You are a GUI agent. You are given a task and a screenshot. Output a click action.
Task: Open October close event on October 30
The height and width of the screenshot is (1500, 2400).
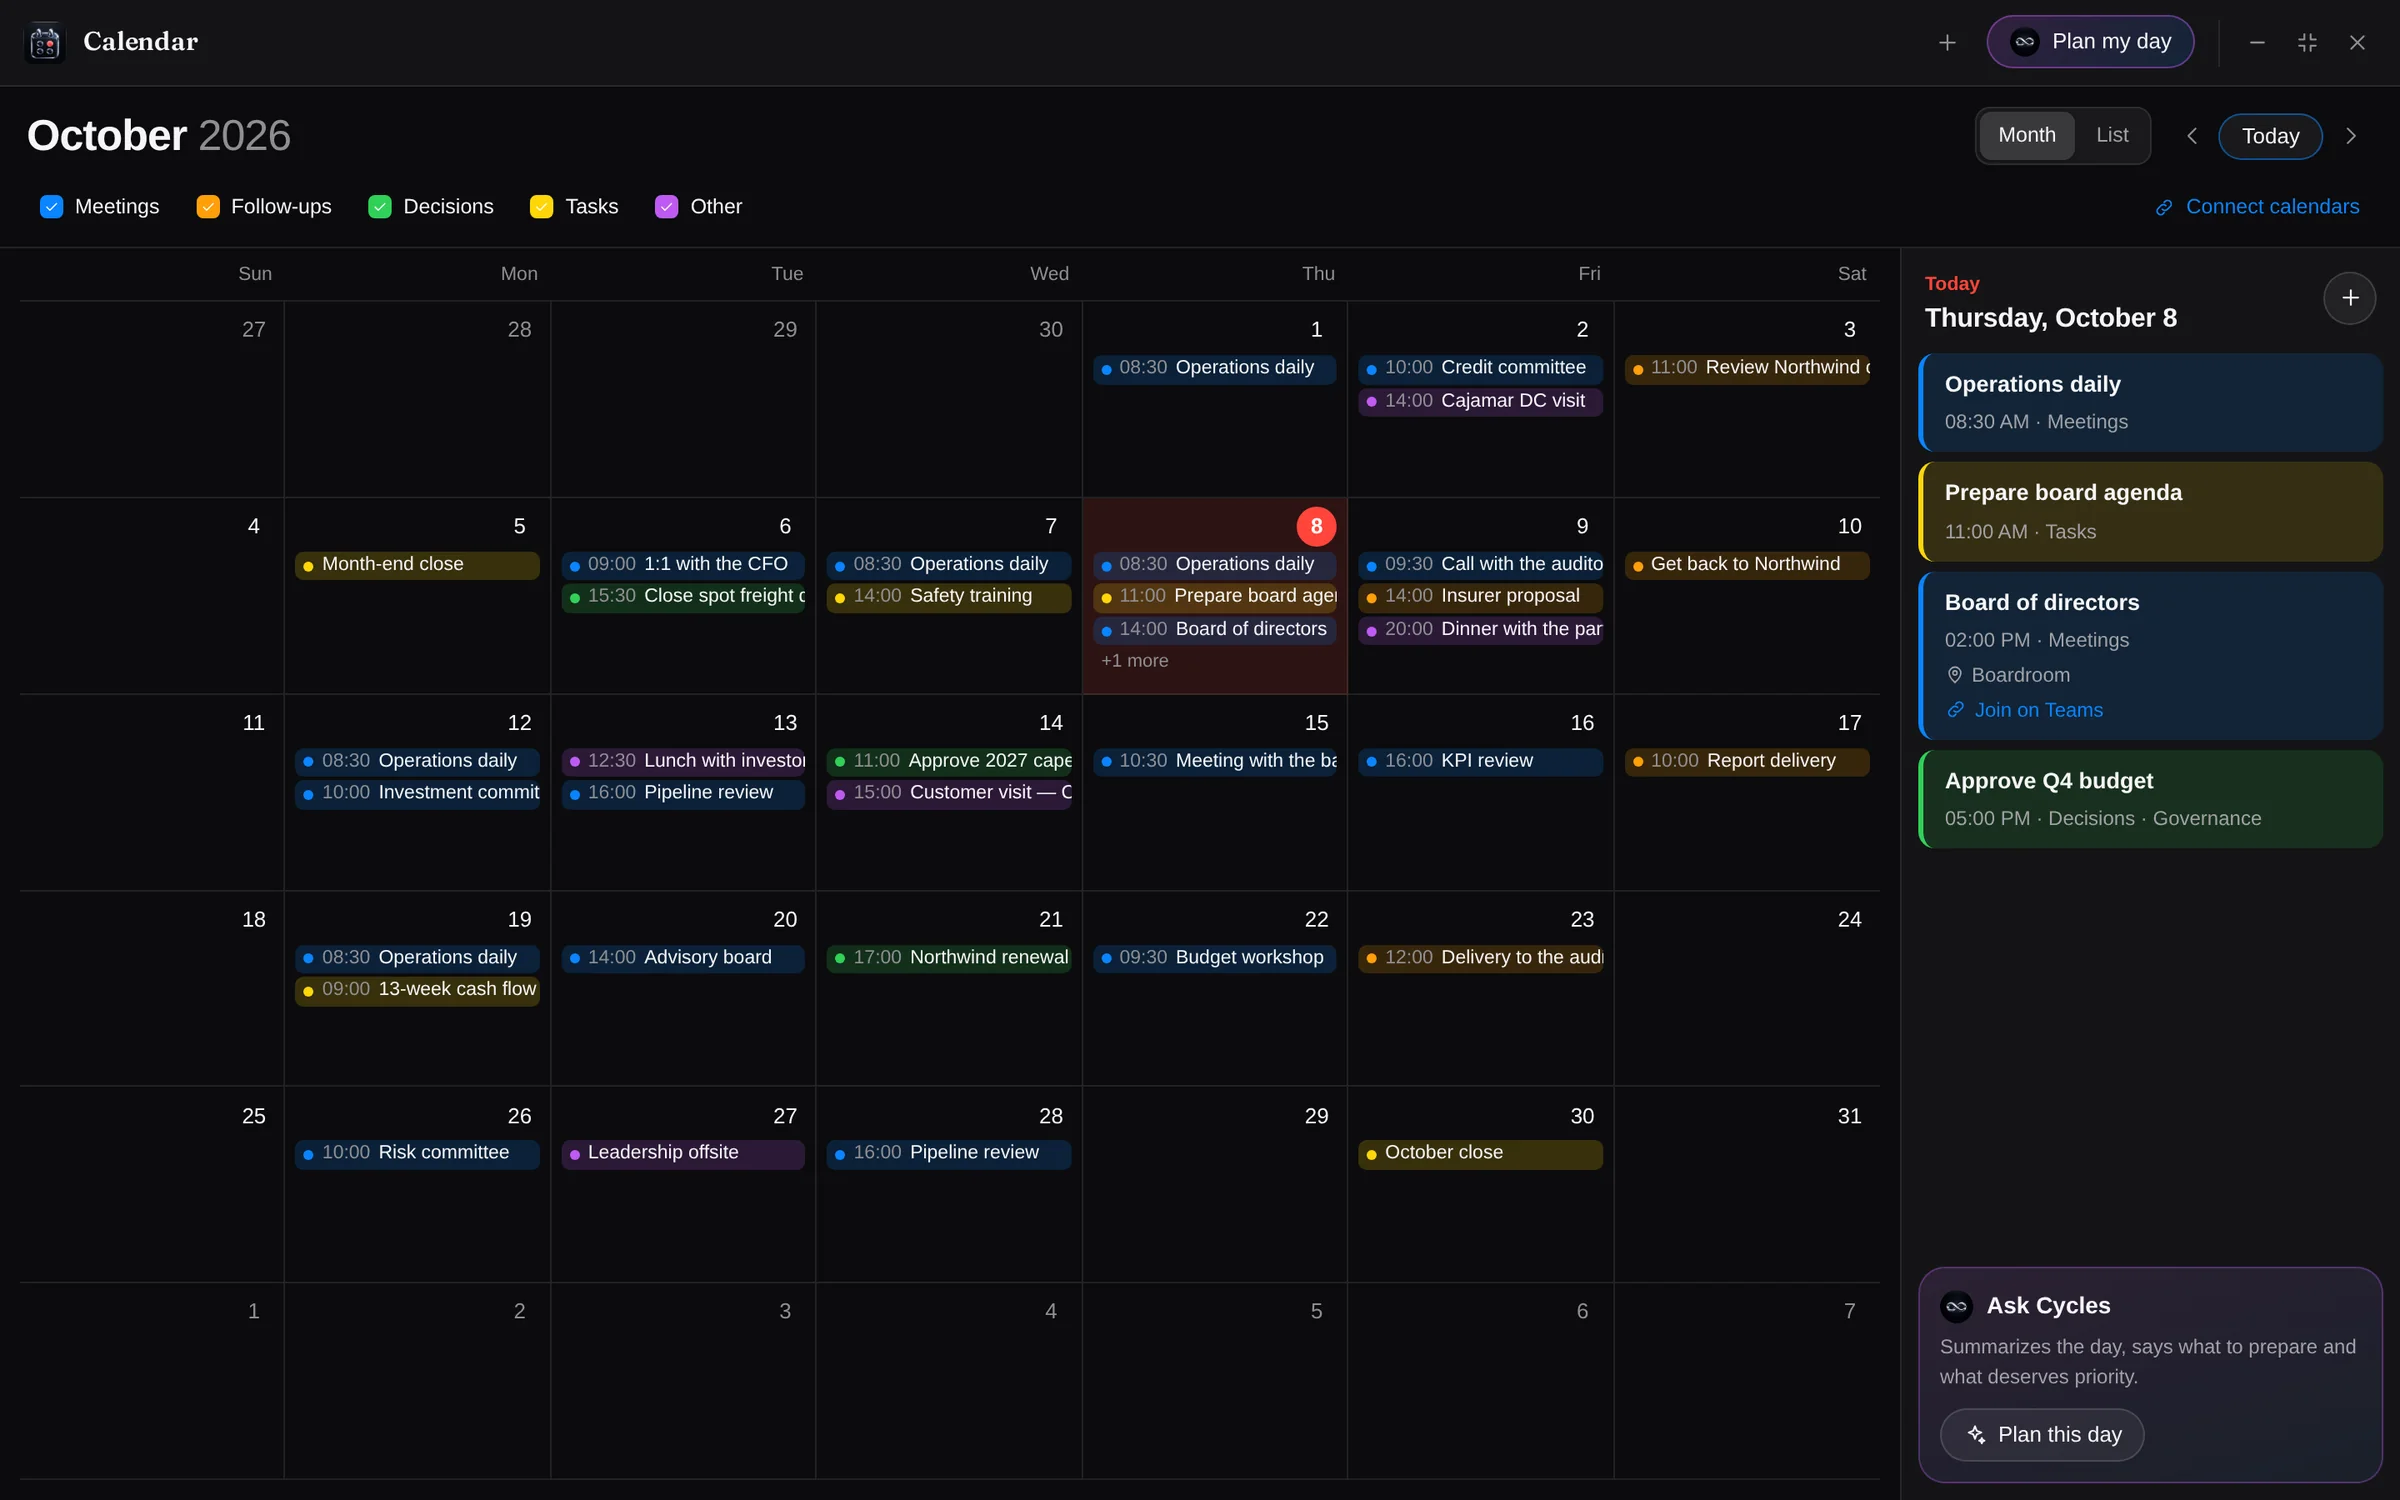[x=1480, y=1153]
